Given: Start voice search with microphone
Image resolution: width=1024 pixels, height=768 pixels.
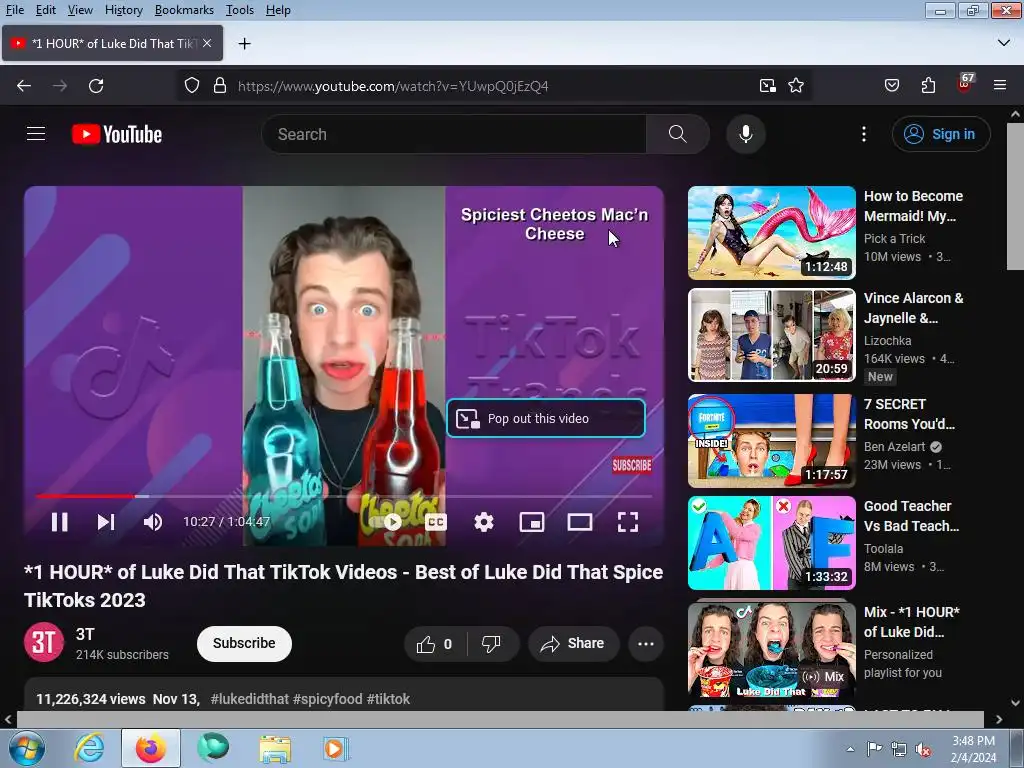Looking at the screenshot, I should (x=745, y=134).
